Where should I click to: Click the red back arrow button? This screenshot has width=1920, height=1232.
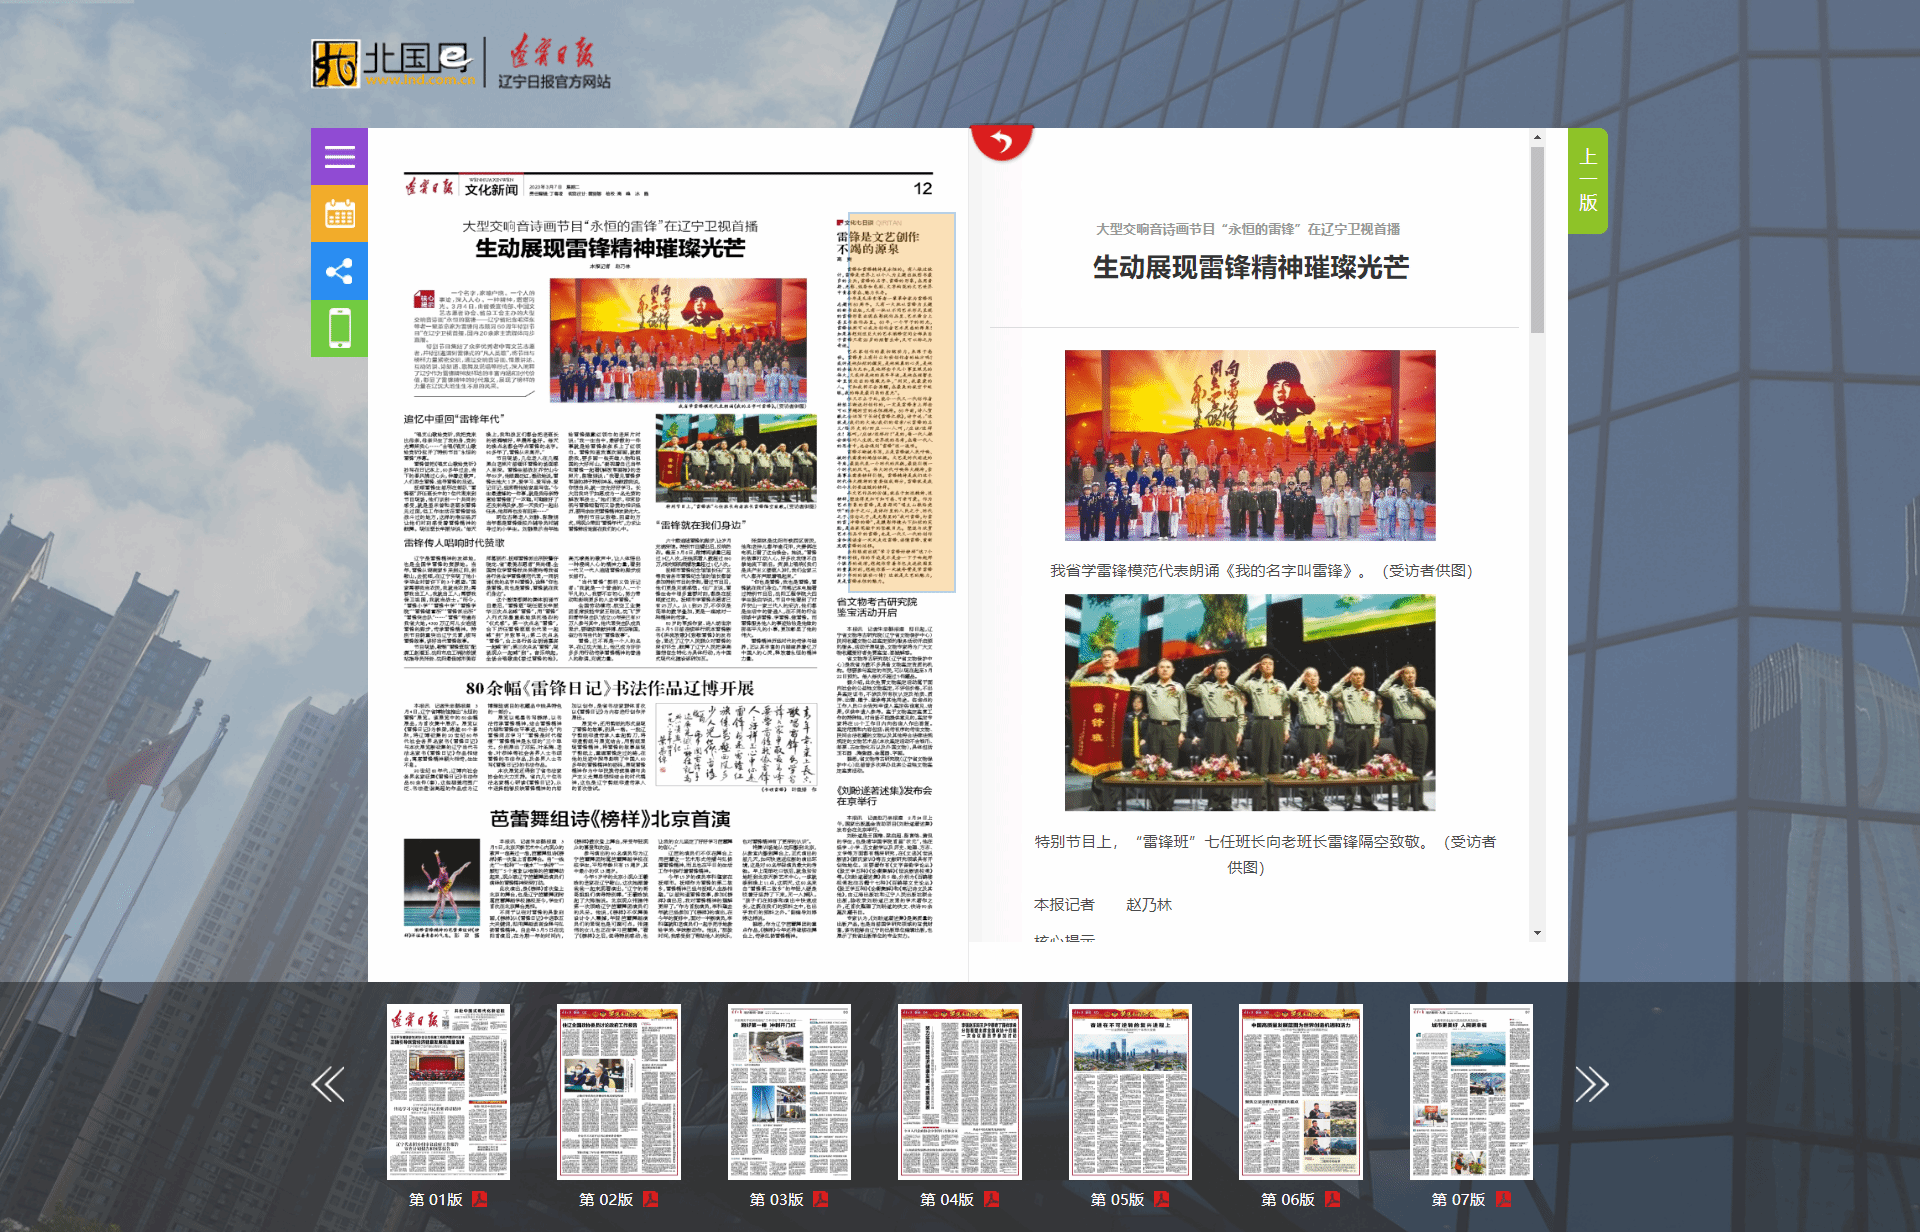1001,142
